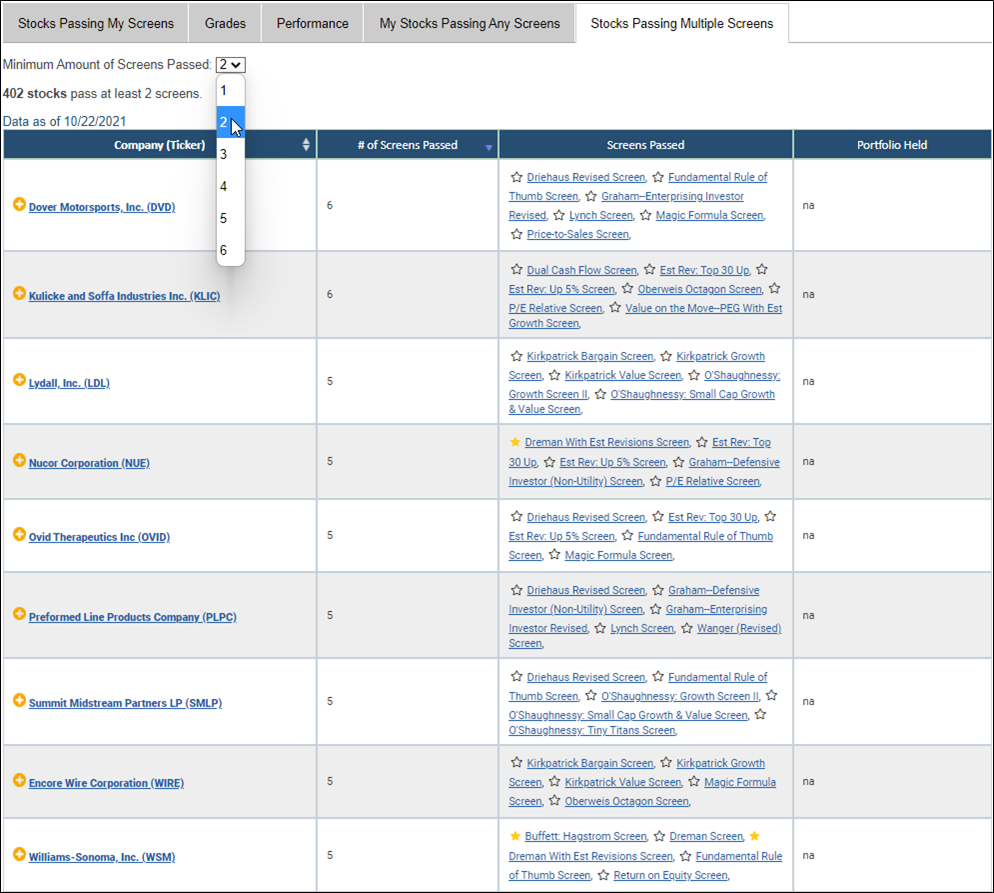
Task: Star Est Rev: Up 5% Screen in Nucor row
Action: tap(550, 462)
